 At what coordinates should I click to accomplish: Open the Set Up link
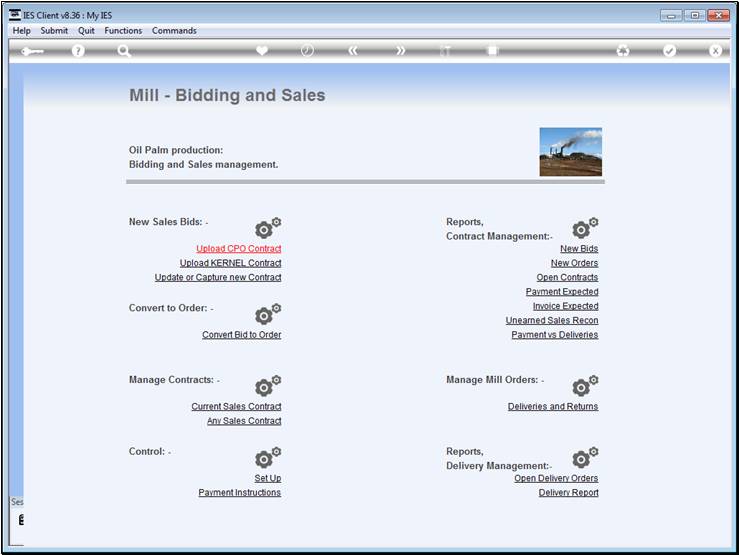[x=268, y=478]
